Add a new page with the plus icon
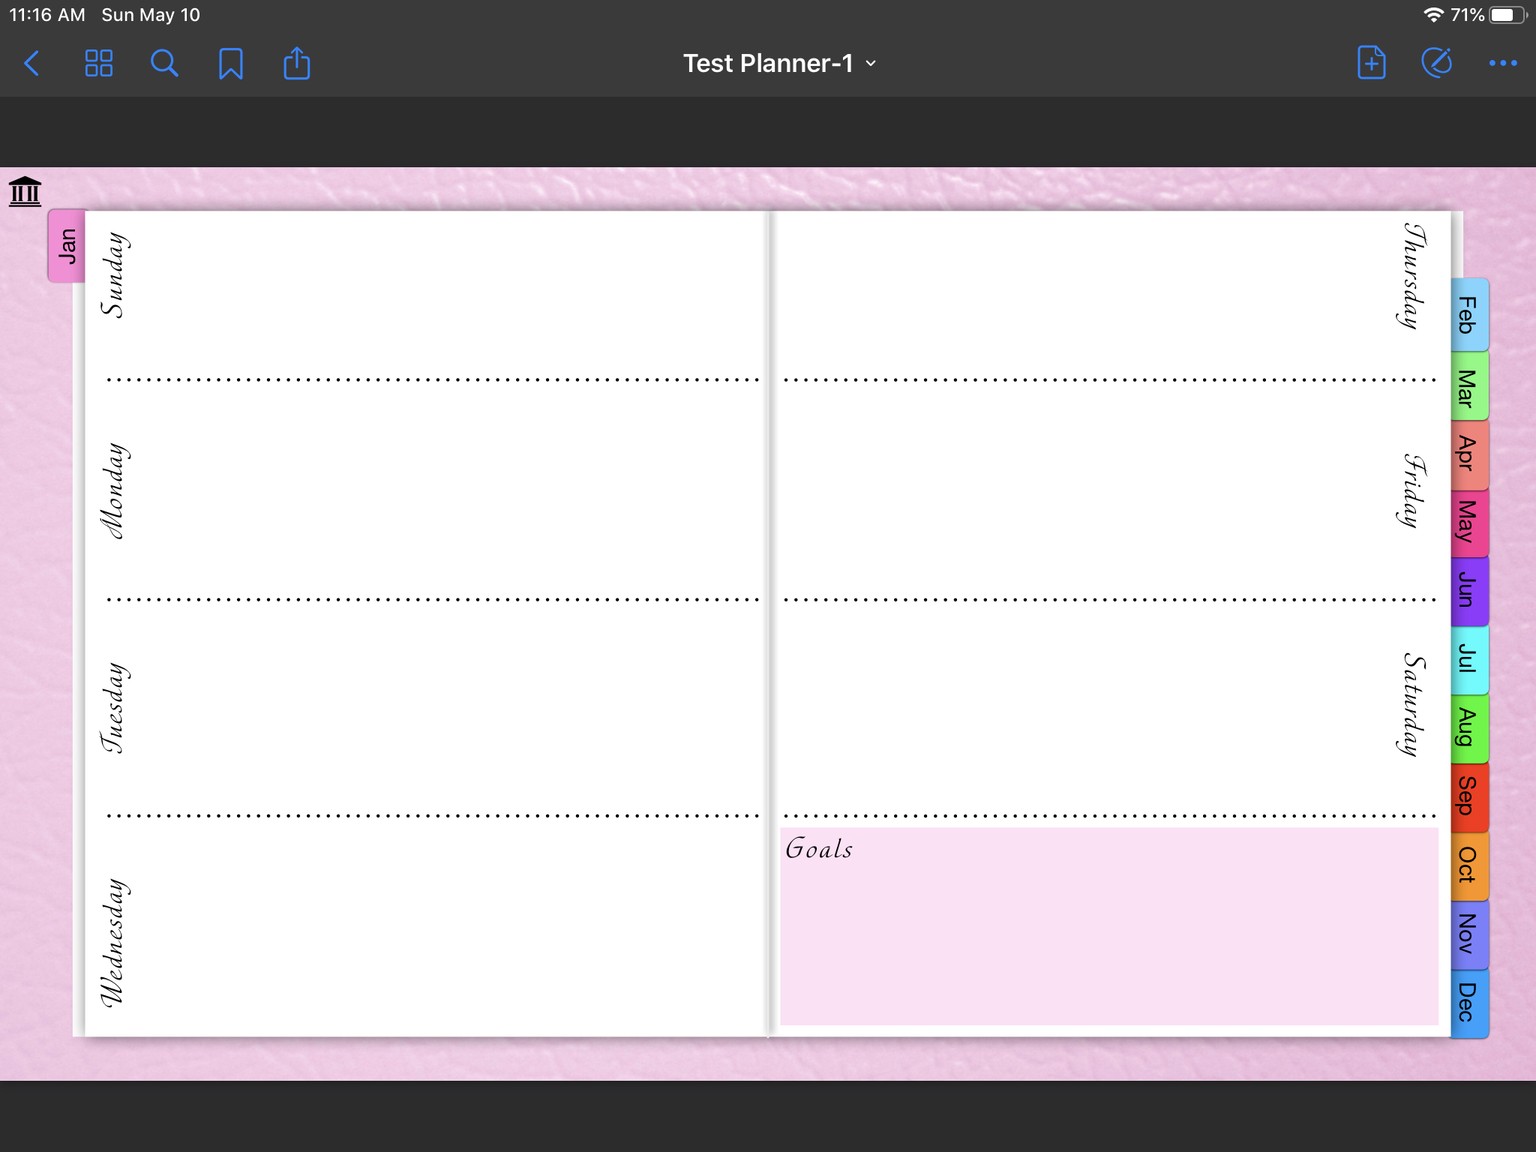1536x1152 pixels. click(1371, 63)
